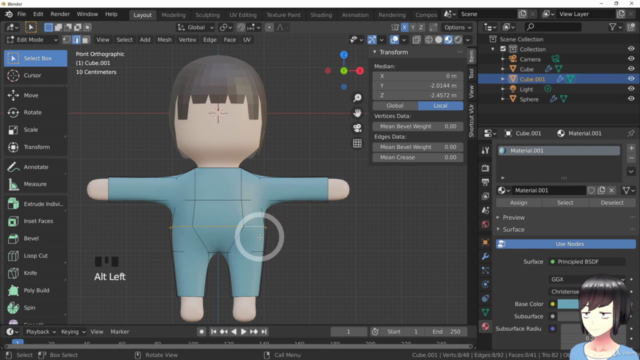
Task: Hide the Cube object in outliner
Action: [631, 69]
